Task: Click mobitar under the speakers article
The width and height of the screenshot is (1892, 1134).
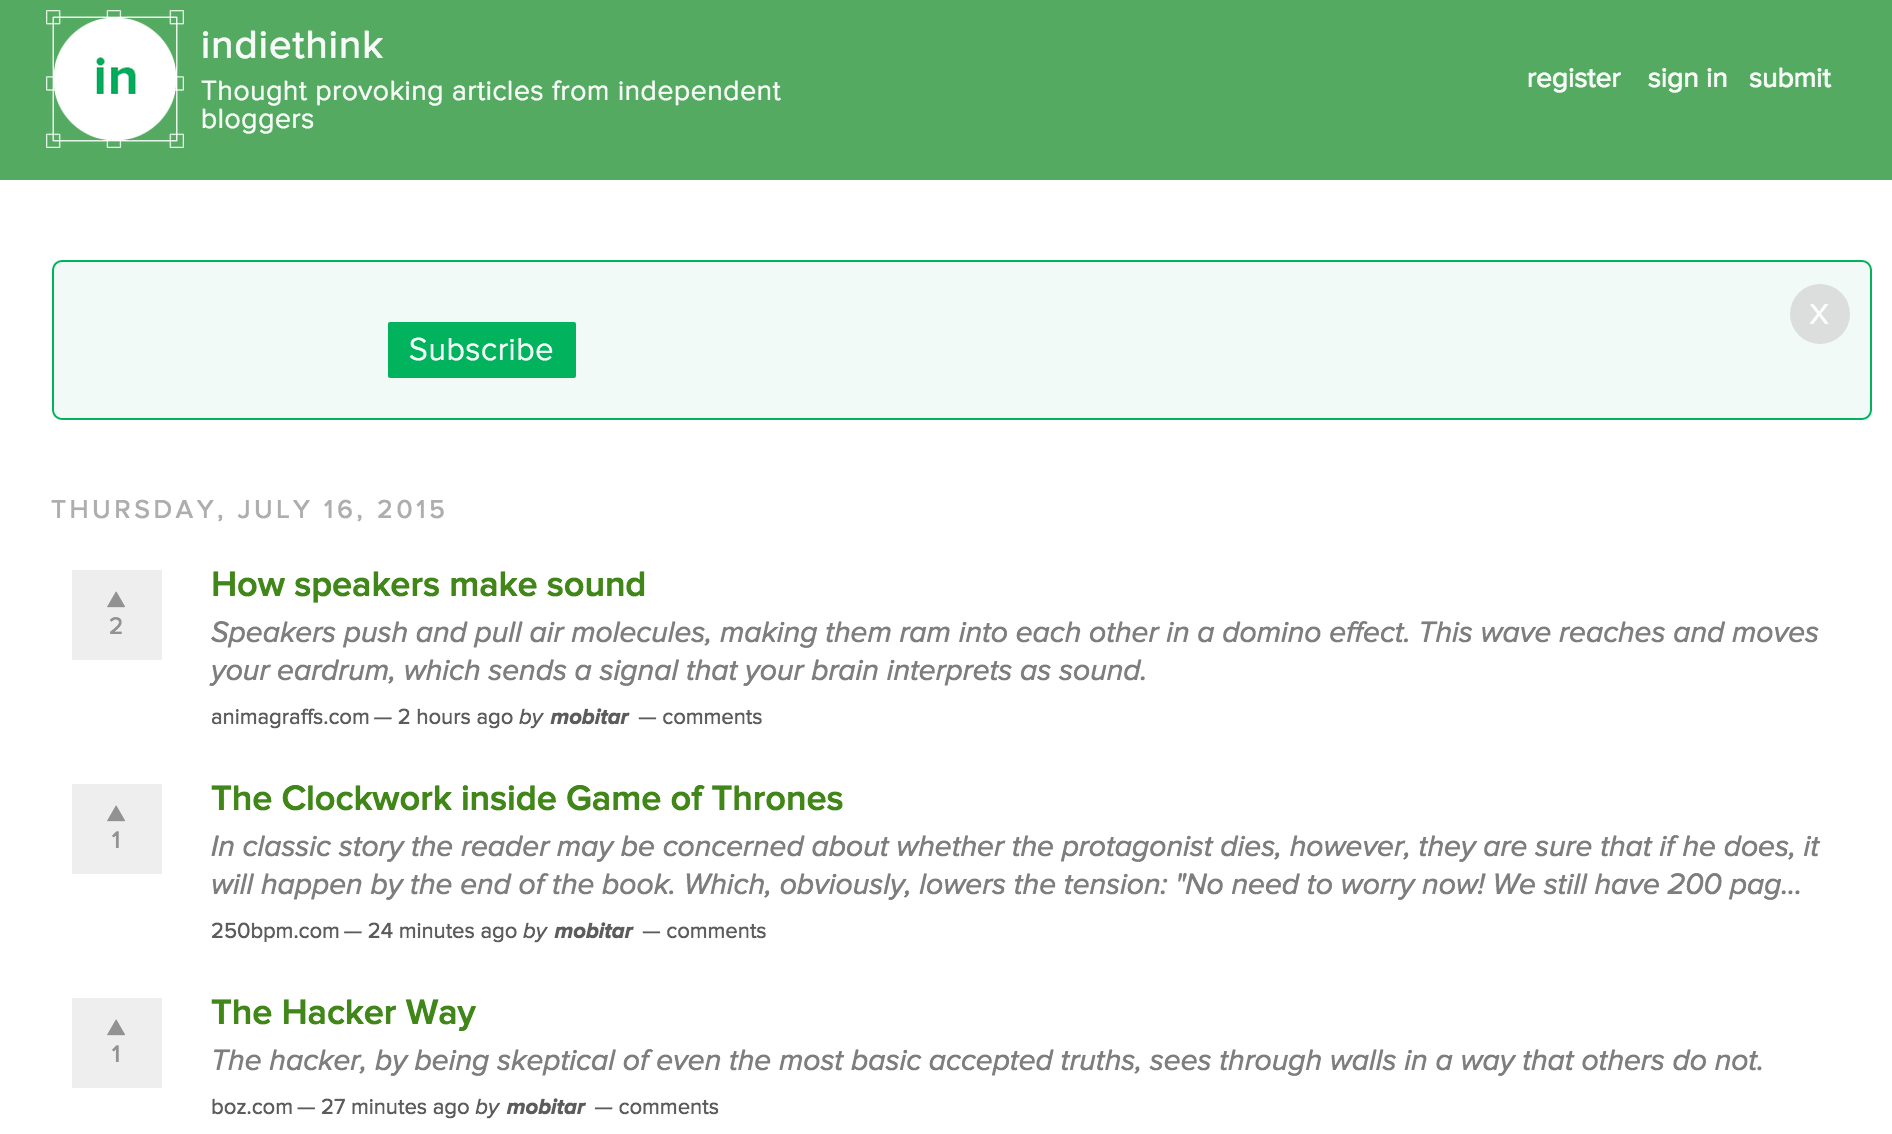Action: (x=589, y=716)
